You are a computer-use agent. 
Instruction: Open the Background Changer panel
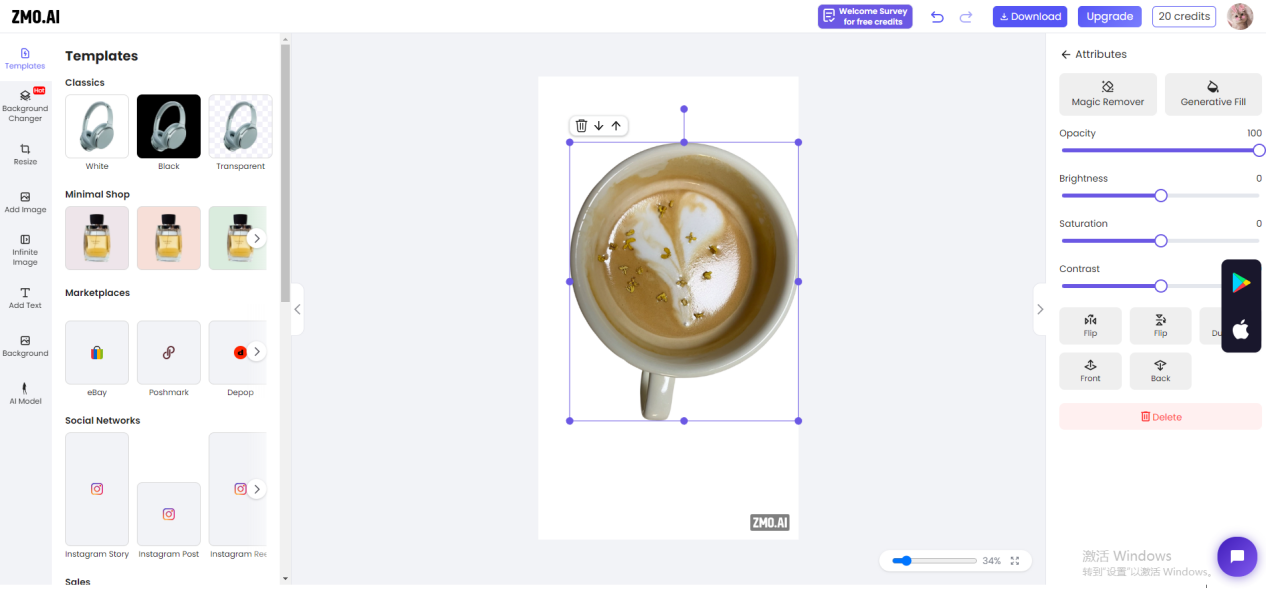tap(25, 106)
